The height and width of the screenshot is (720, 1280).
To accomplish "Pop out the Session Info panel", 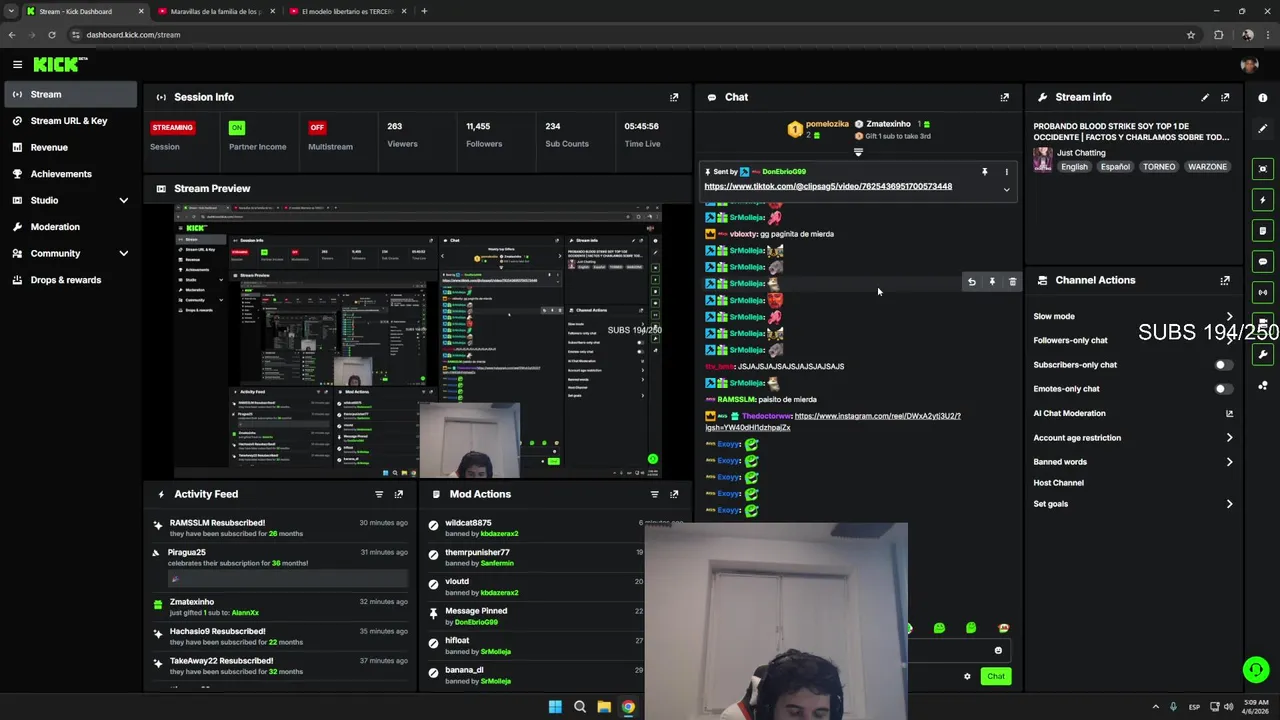I will 674,97.
